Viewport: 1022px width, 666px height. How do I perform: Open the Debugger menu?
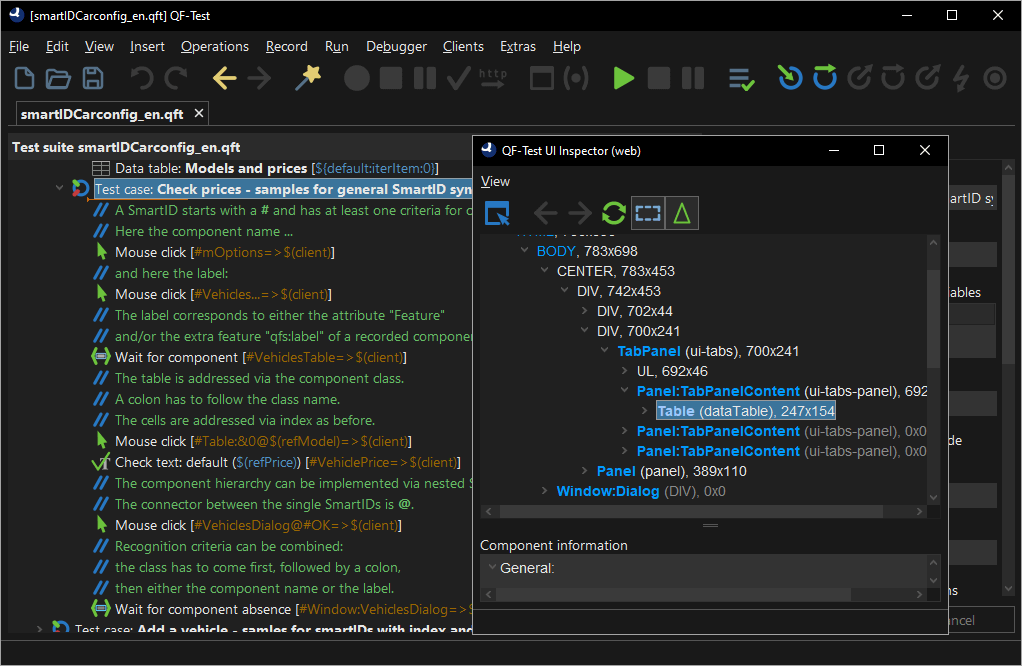[x=396, y=46]
